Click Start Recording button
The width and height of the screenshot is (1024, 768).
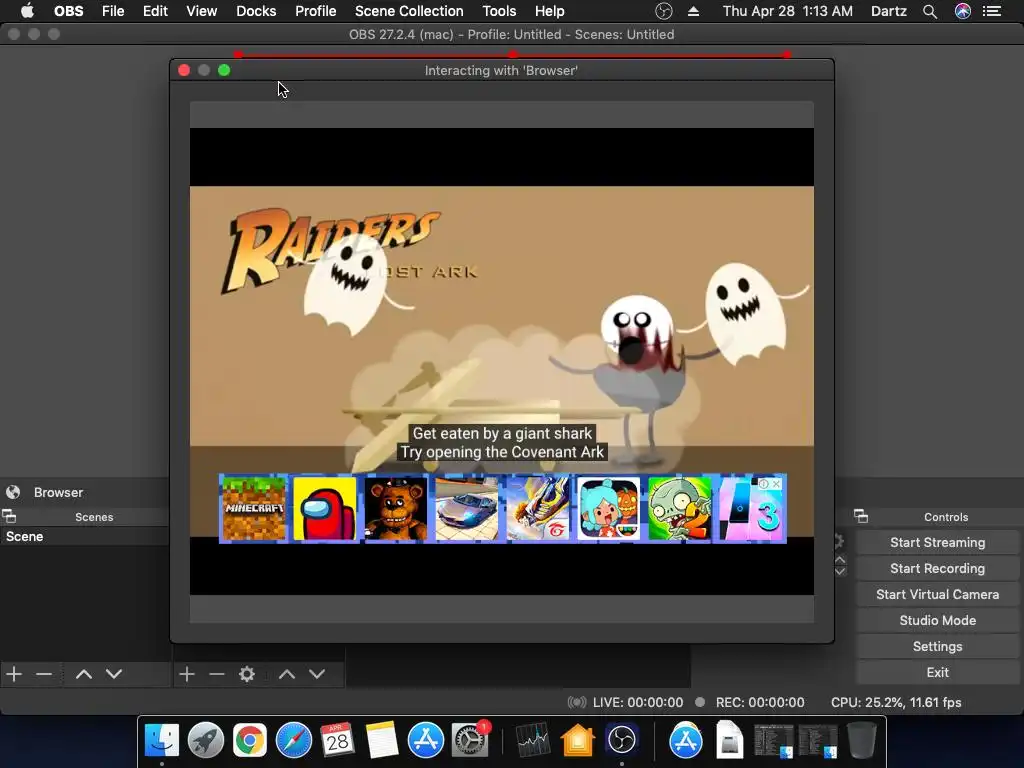(937, 568)
